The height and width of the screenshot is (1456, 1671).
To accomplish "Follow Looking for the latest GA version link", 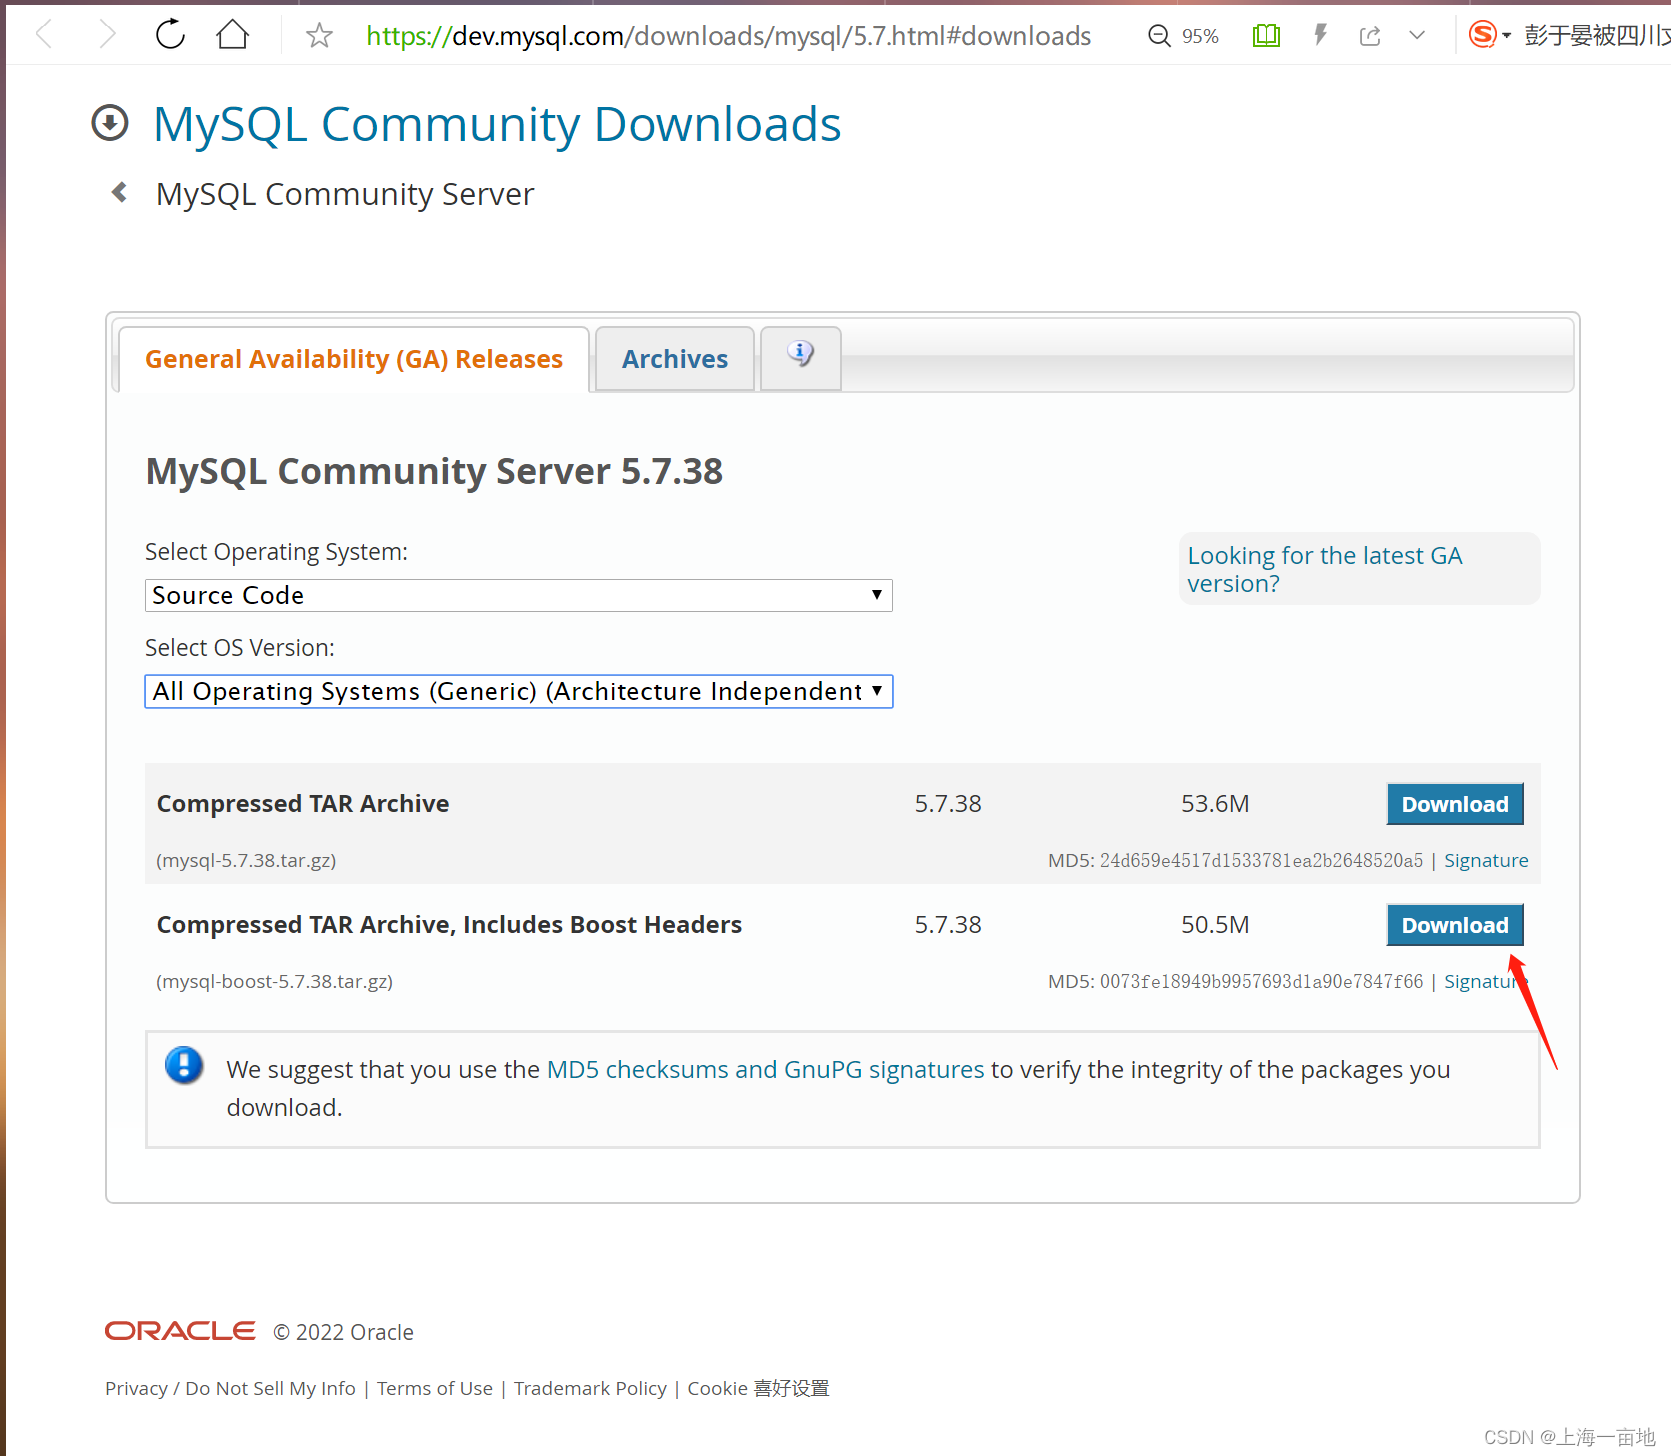I will pos(1324,569).
